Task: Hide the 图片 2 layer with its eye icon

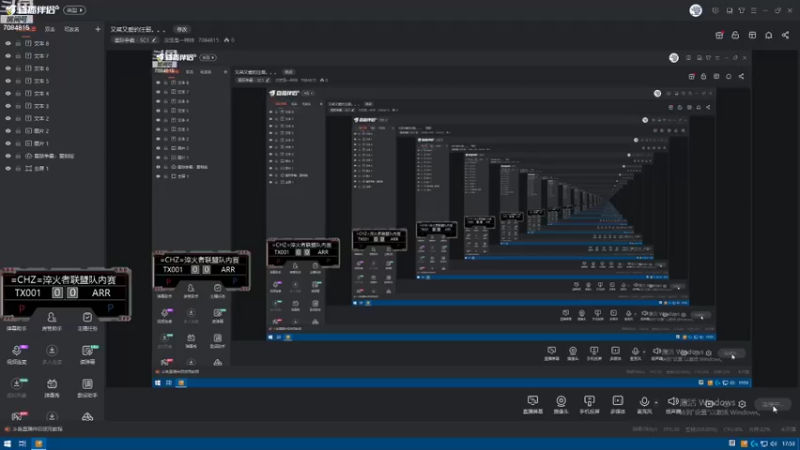Action: click(x=8, y=131)
